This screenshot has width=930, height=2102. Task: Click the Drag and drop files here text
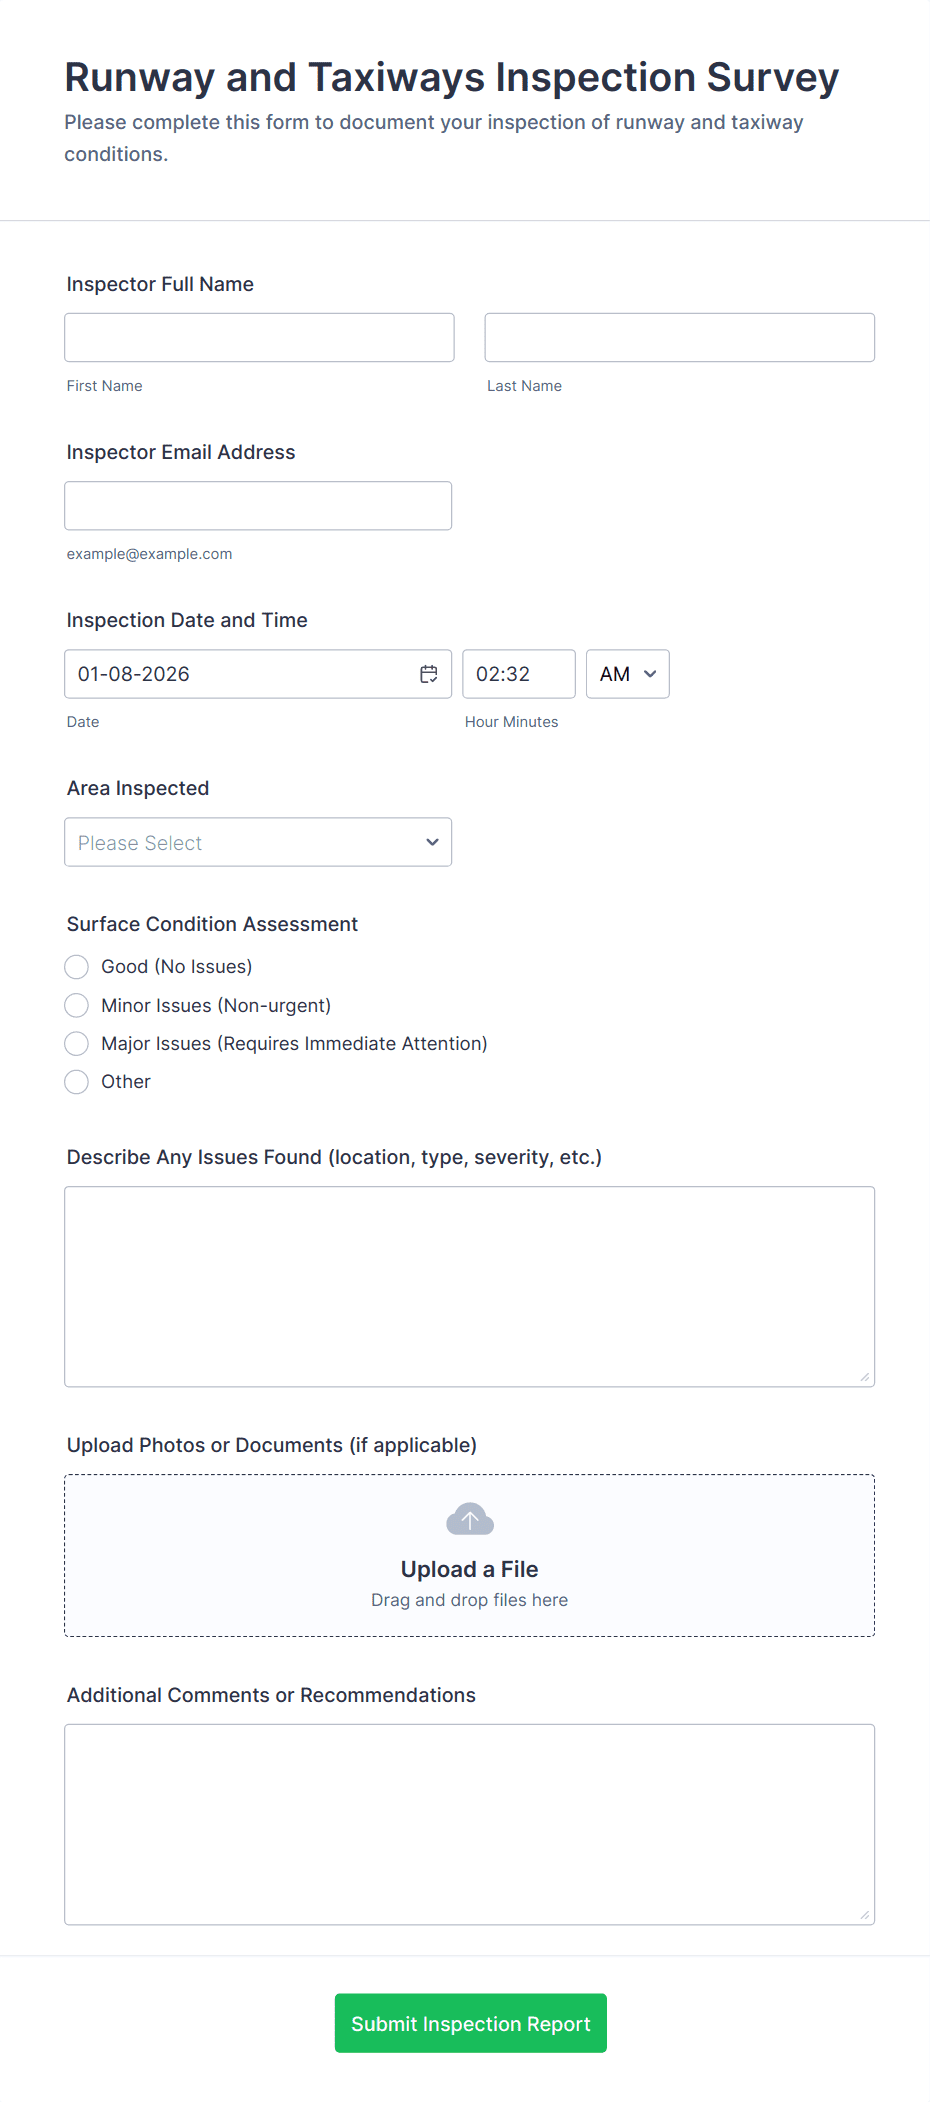(x=469, y=1600)
